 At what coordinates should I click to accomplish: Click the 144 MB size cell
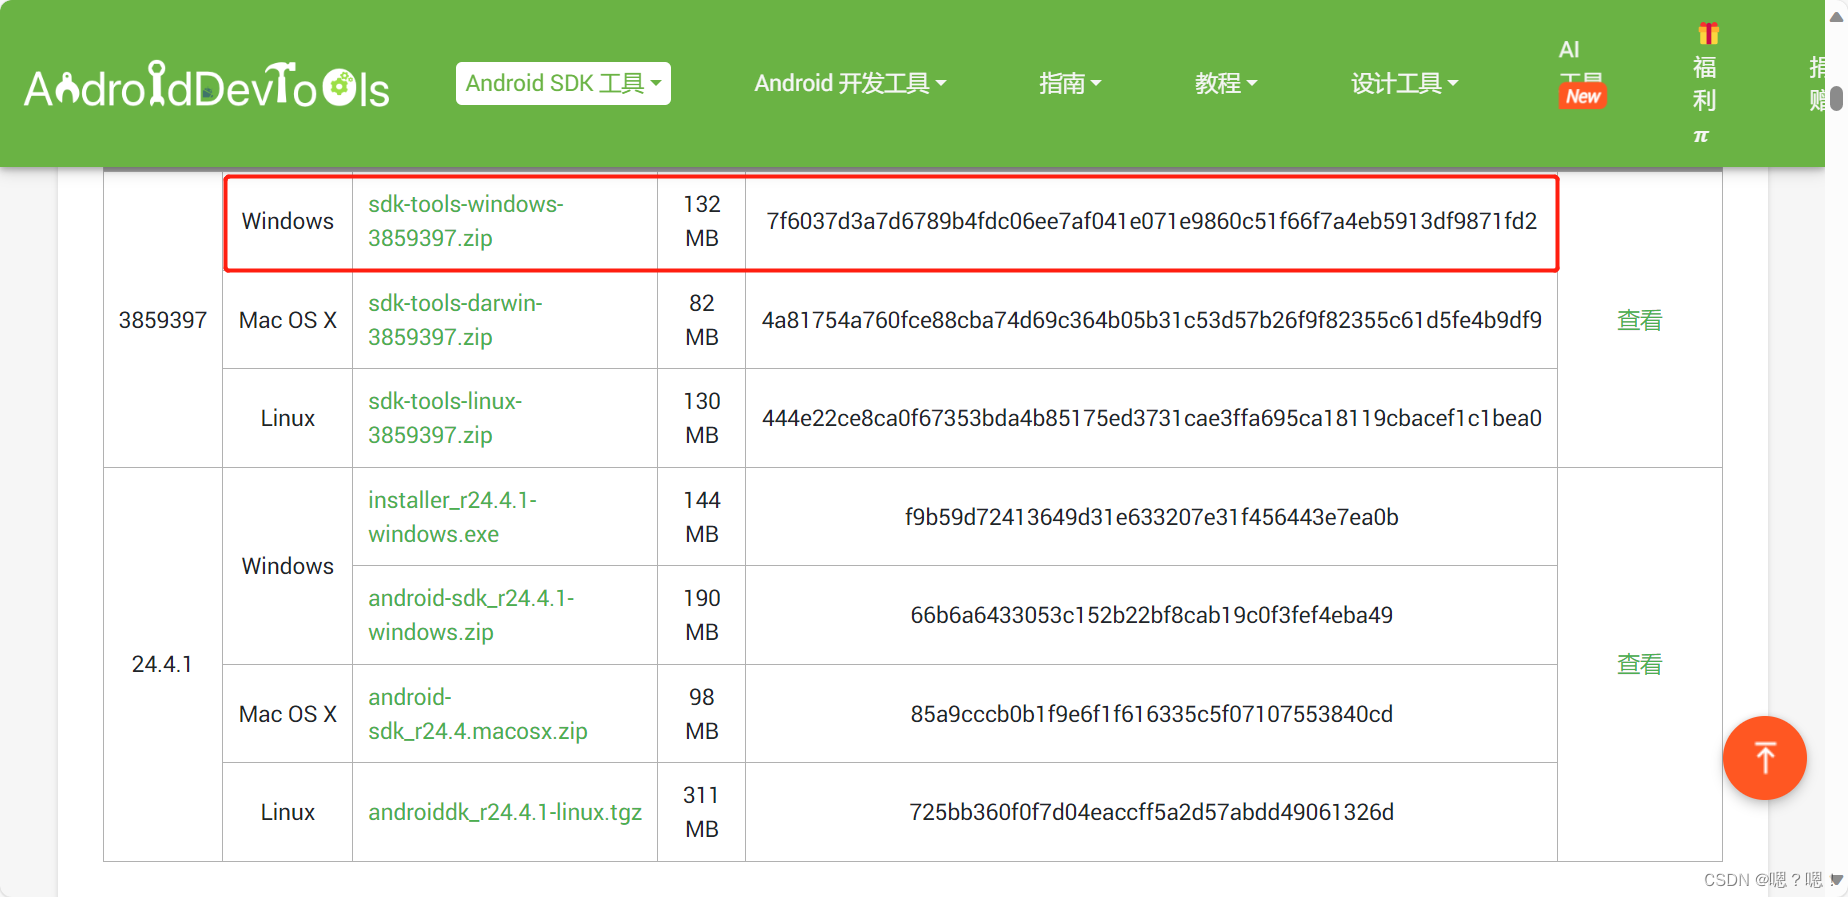702,517
